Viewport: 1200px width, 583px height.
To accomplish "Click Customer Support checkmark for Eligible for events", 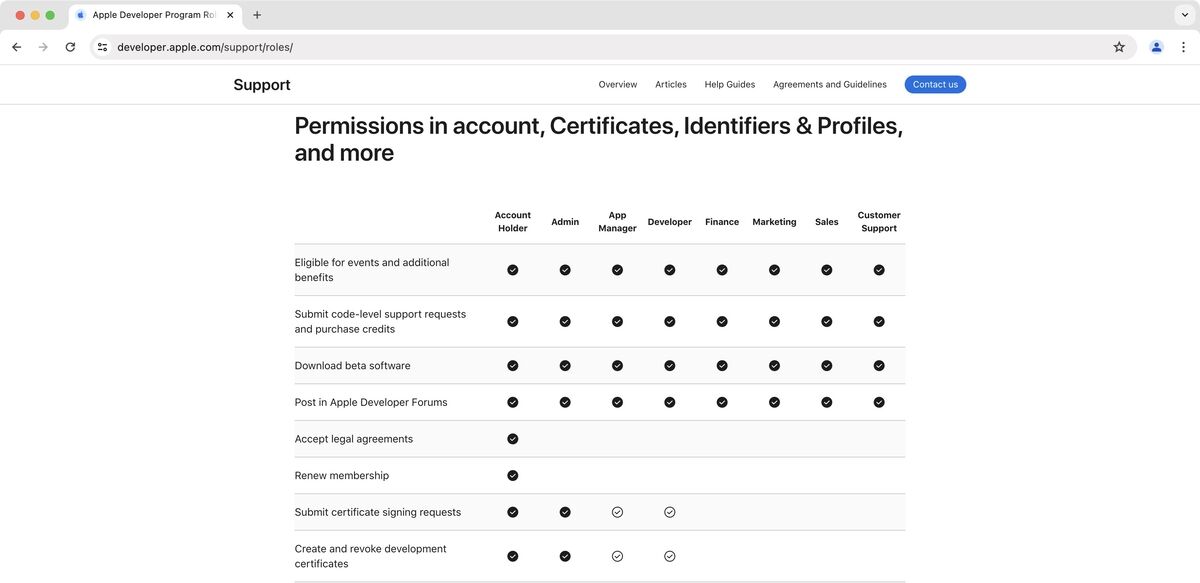I will click(879, 270).
